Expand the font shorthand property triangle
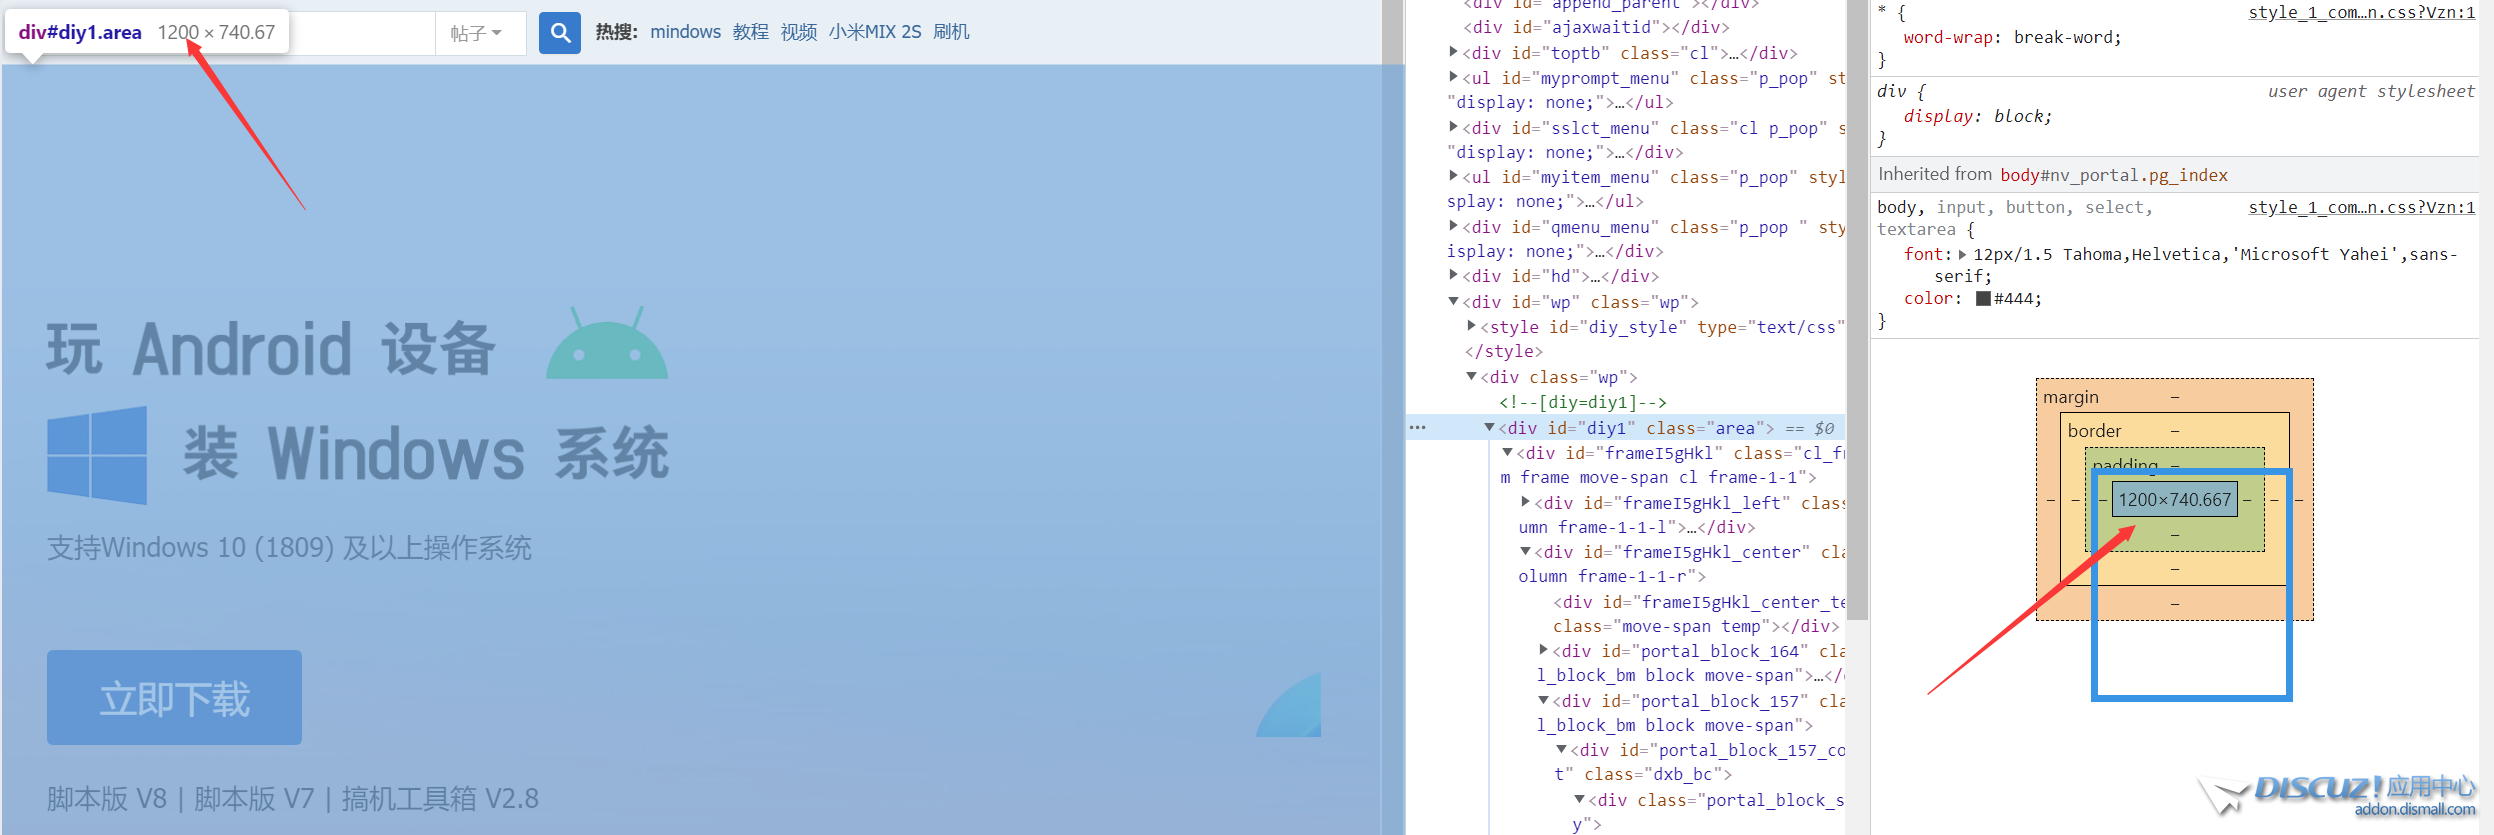The image size is (2494, 835). click(x=1962, y=254)
